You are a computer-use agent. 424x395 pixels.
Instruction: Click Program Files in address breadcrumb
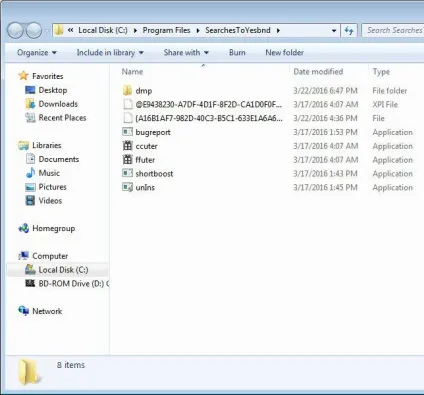tap(166, 30)
